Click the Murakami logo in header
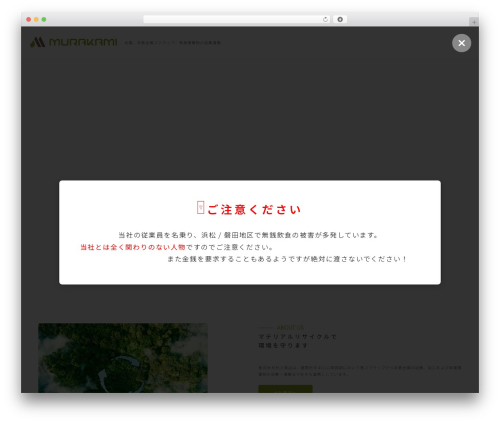 (x=74, y=42)
